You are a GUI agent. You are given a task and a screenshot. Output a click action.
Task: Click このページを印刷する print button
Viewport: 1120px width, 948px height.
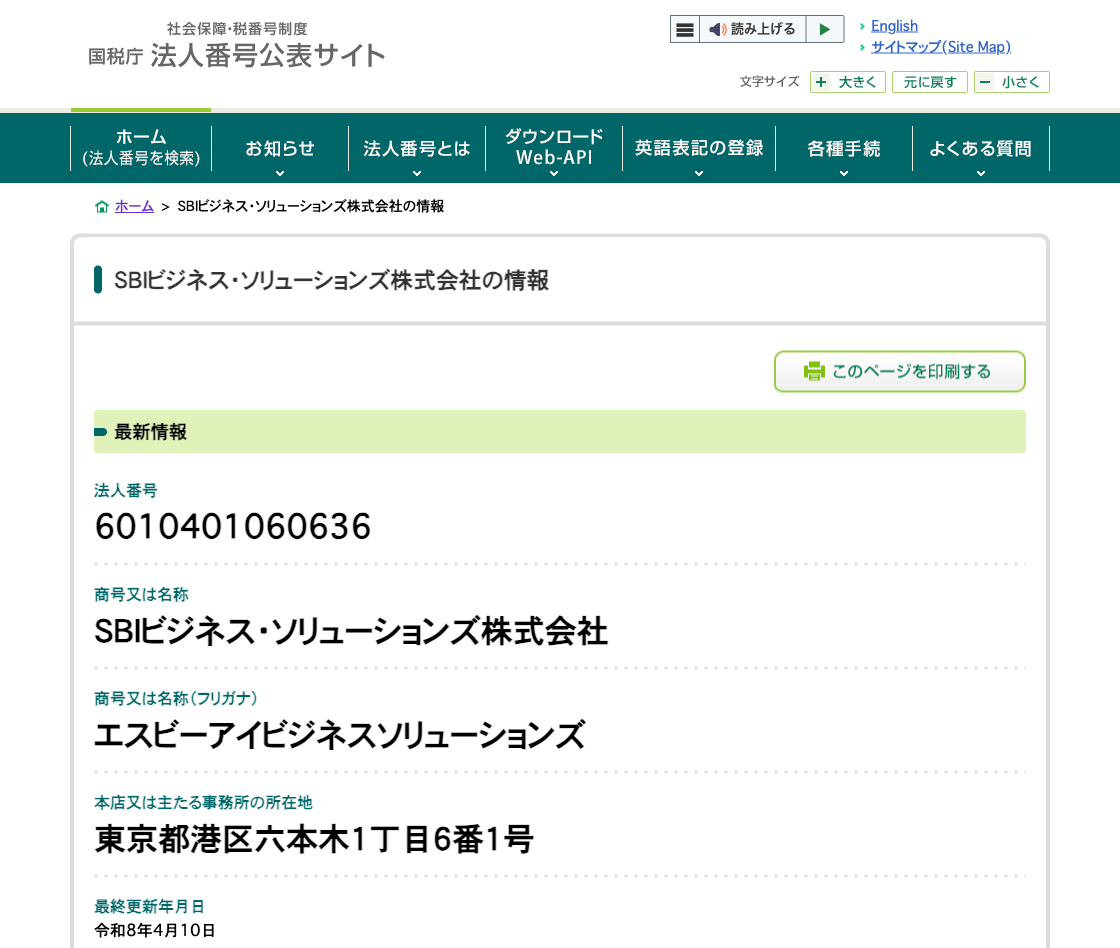point(900,371)
